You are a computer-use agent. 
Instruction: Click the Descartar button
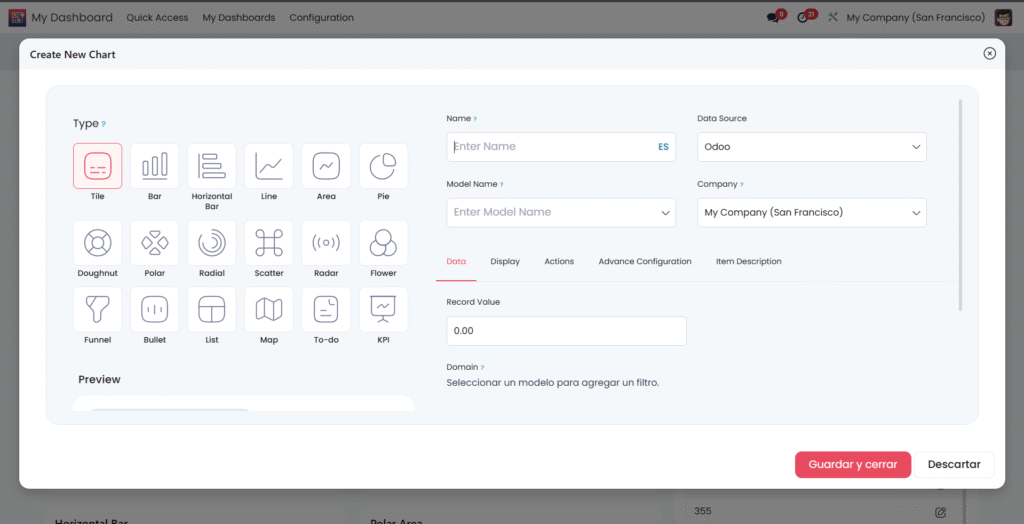pos(953,465)
